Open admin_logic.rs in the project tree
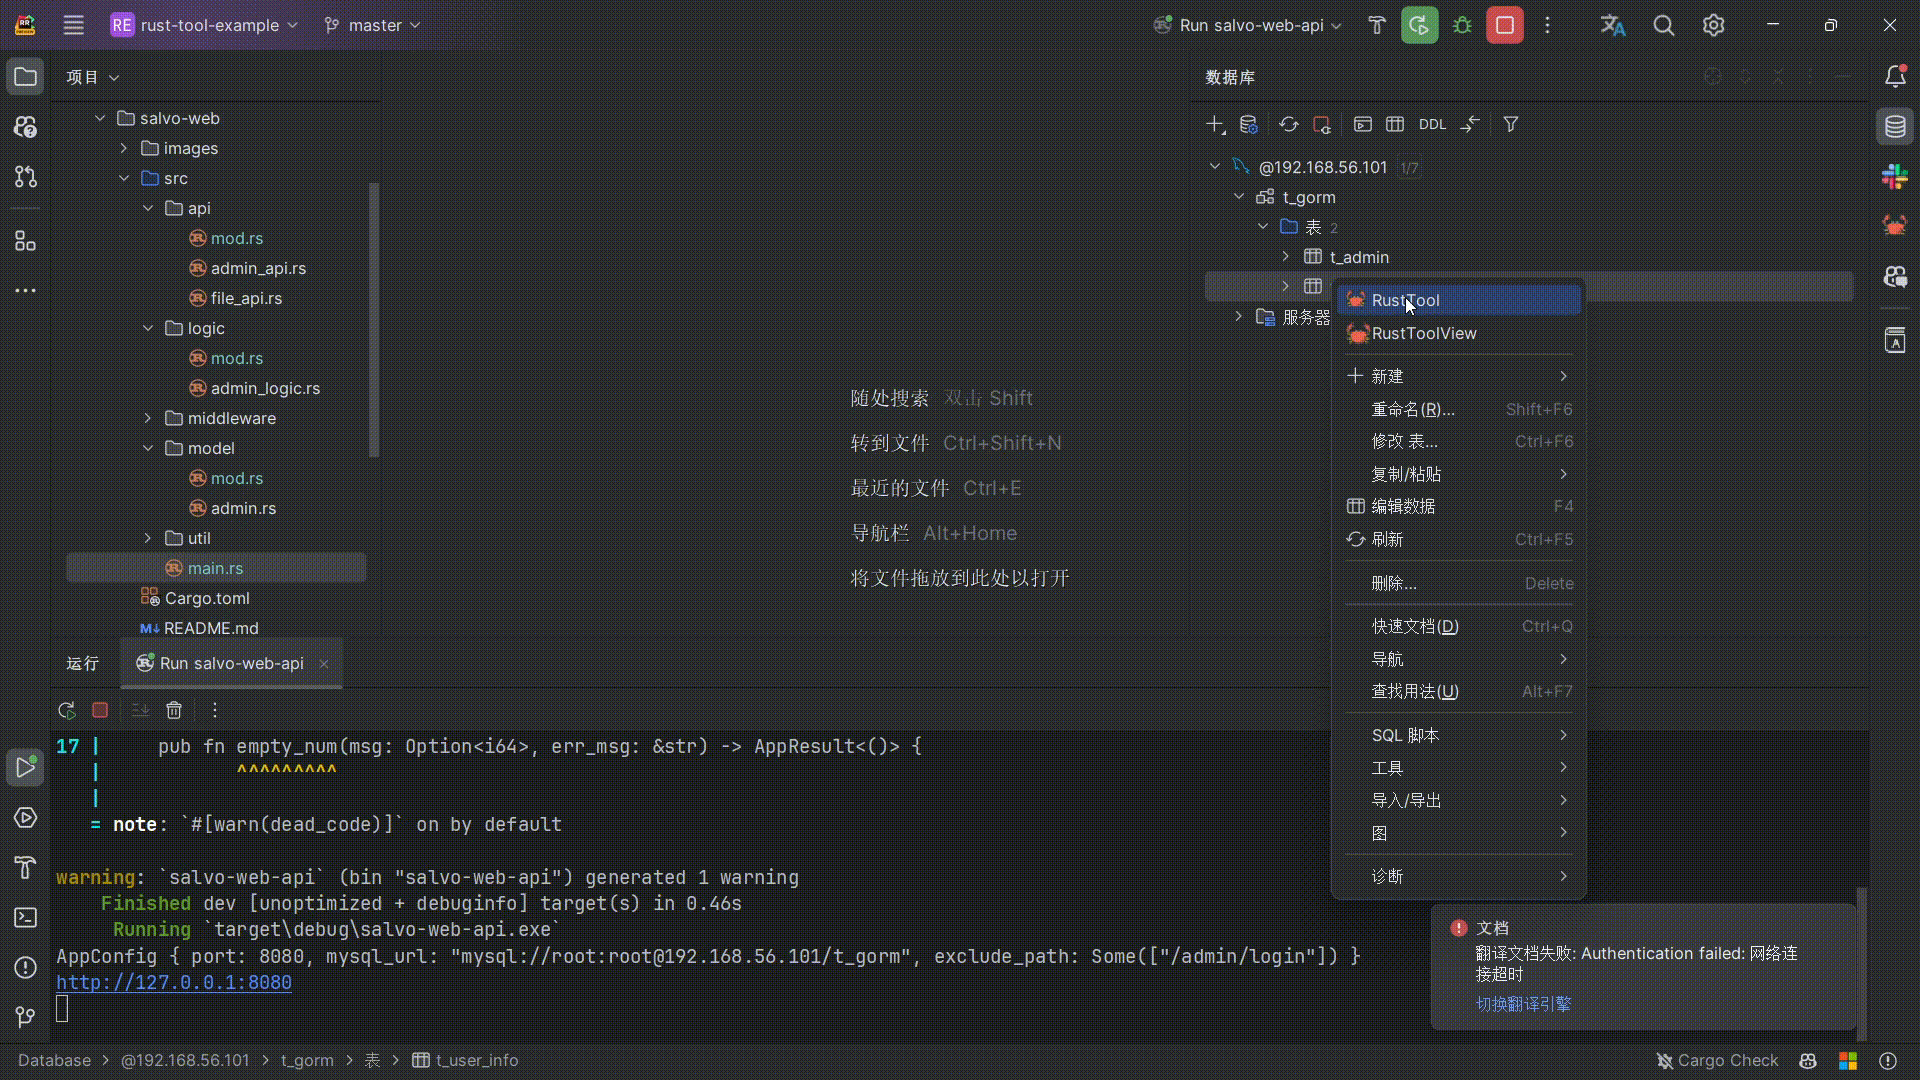 (x=265, y=388)
